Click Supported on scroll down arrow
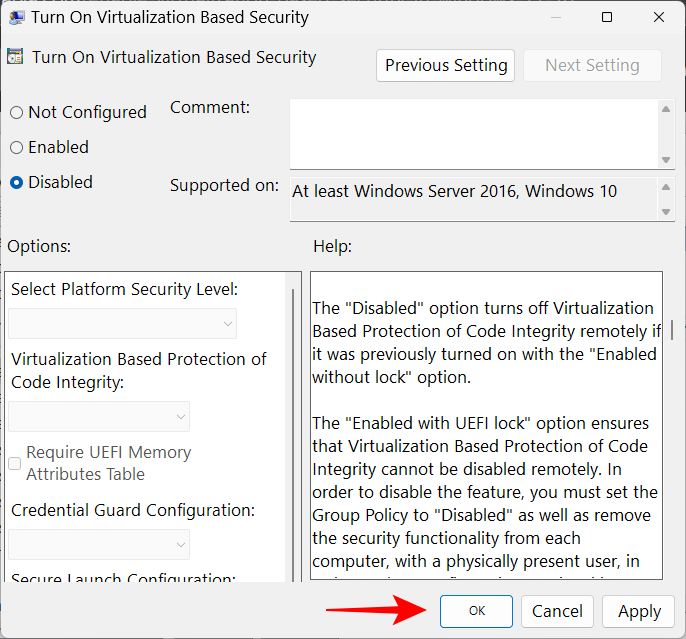This screenshot has width=686, height=639. pos(666,211)
